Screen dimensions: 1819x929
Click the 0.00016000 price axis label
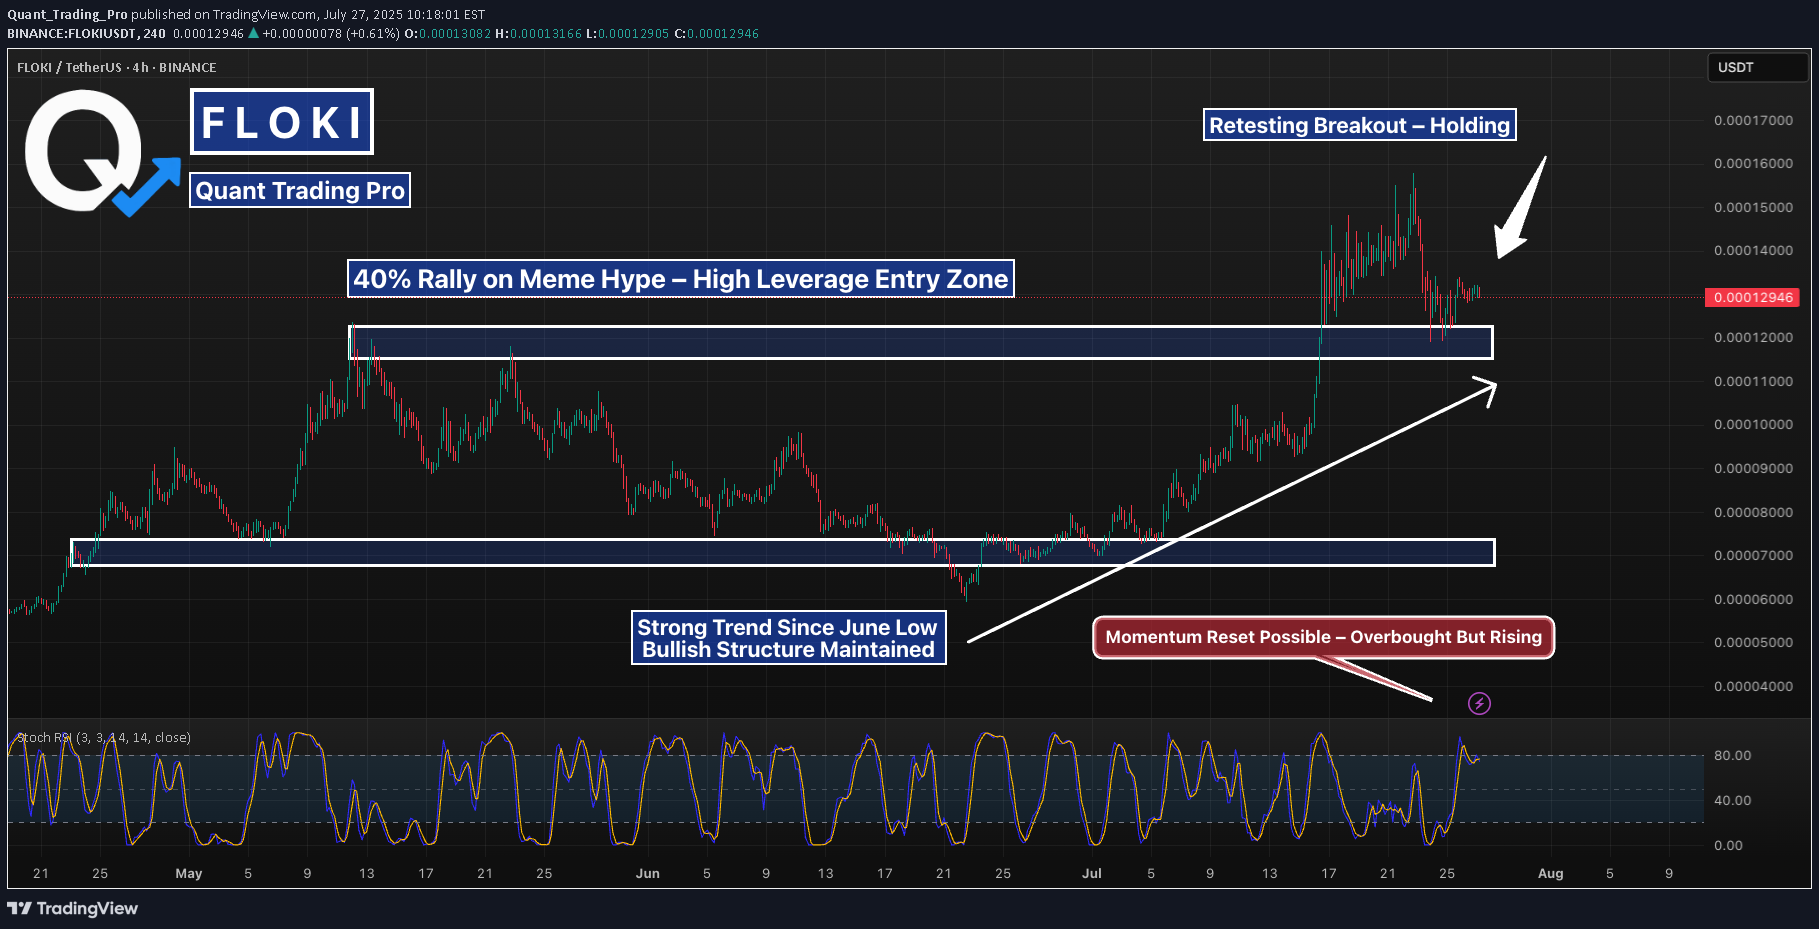point(1753,163)
